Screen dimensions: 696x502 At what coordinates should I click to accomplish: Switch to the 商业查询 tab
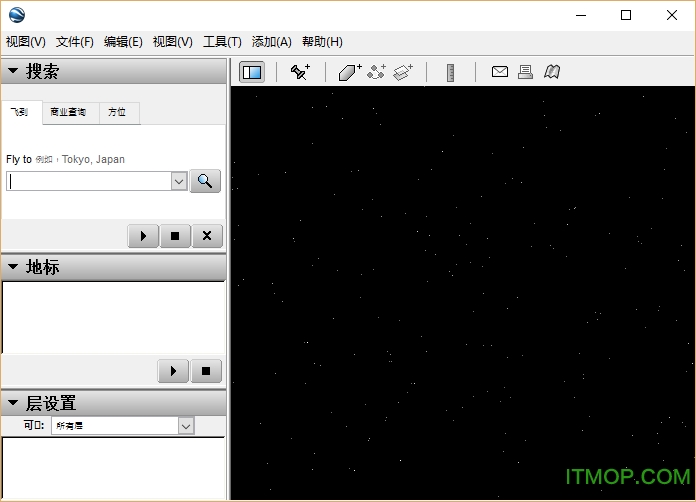click(x=68, y=113)
